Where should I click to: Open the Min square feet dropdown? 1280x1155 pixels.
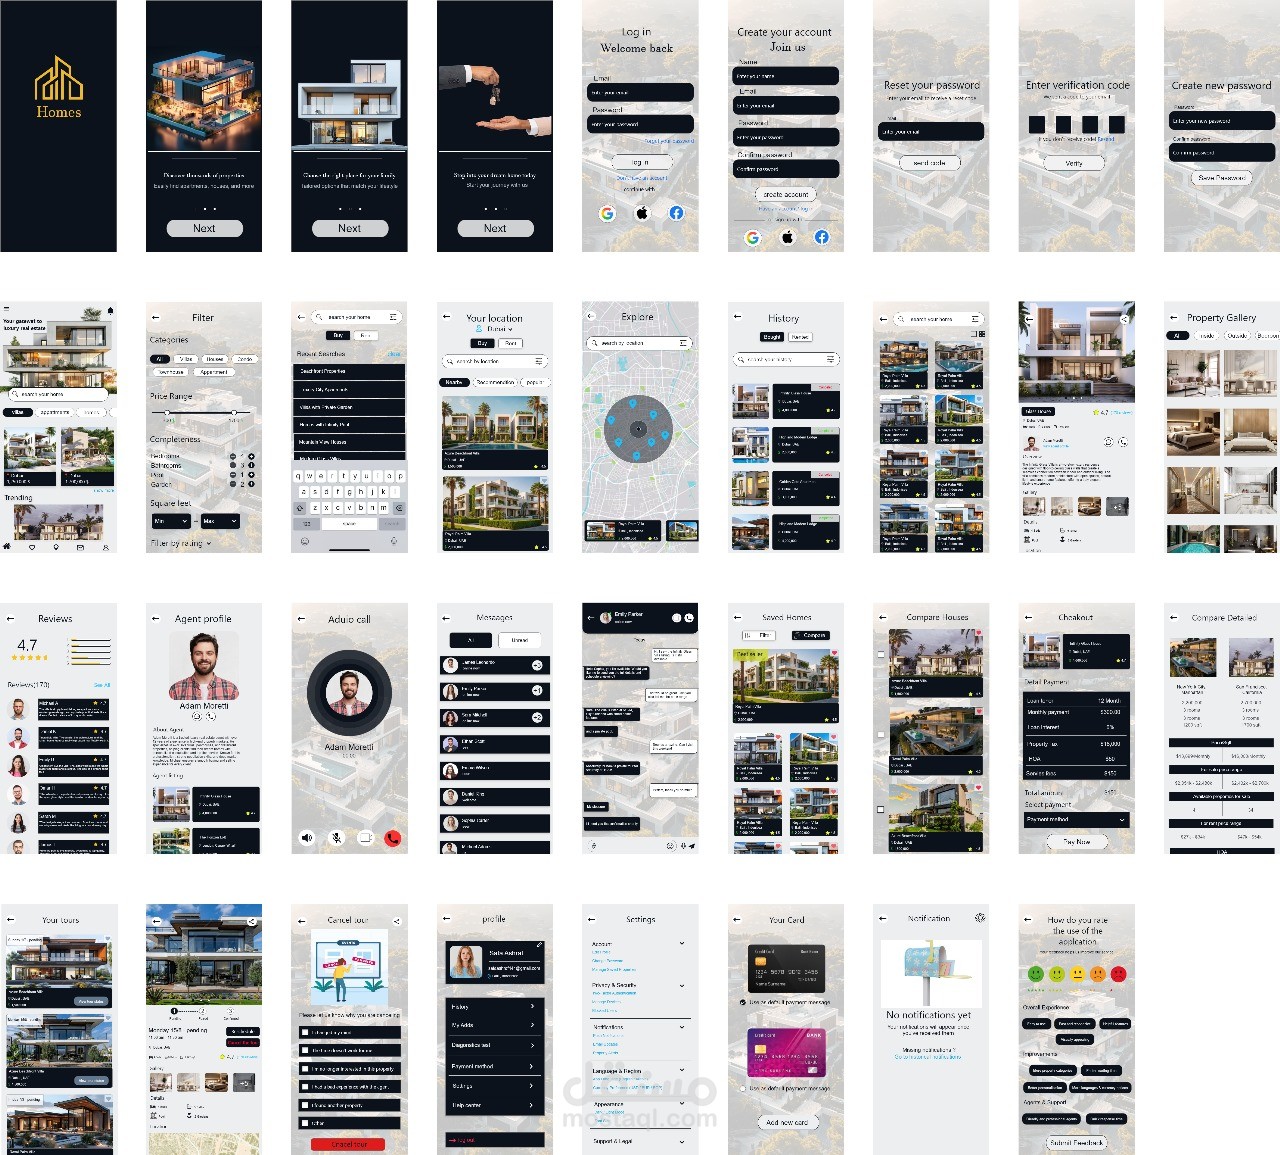(169, 521)
